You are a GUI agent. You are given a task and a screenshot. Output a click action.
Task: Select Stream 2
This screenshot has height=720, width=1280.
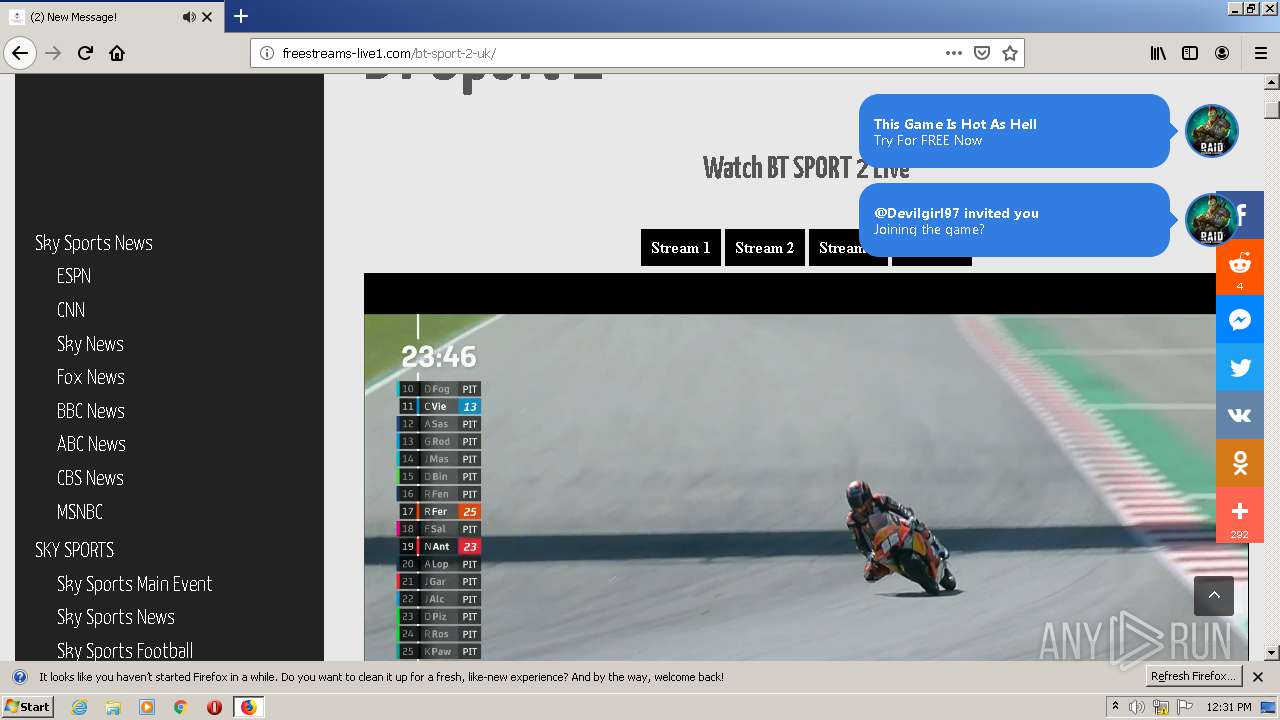[x=764, y=248]
